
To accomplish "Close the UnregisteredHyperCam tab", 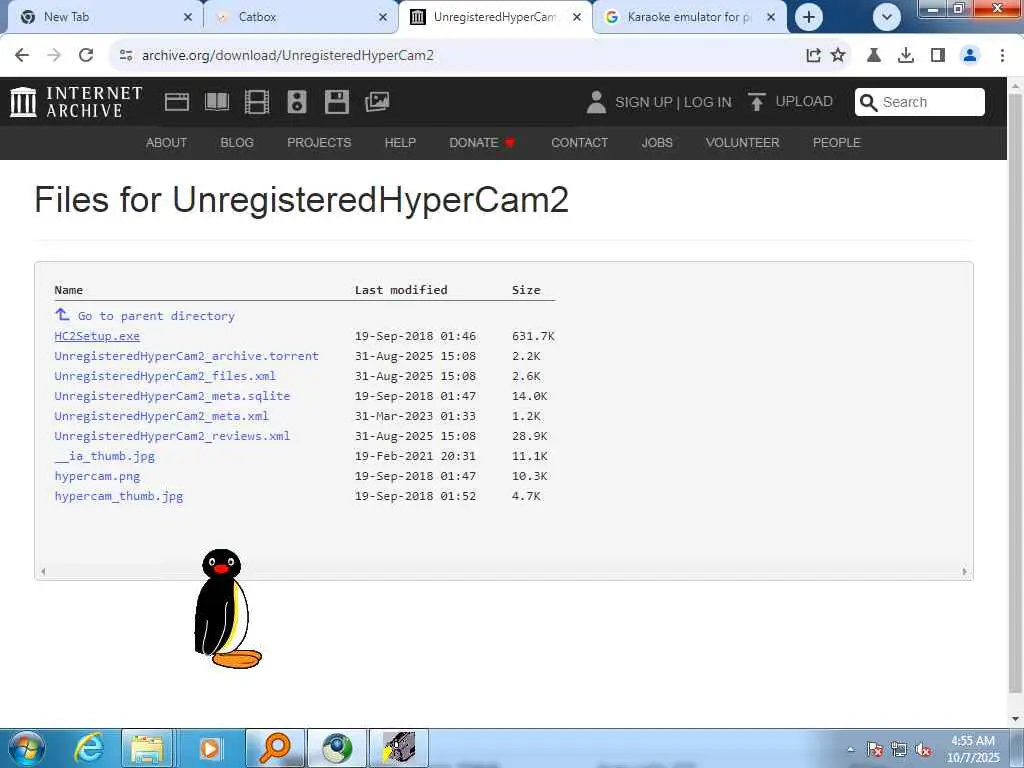I will tap(577, 17).
